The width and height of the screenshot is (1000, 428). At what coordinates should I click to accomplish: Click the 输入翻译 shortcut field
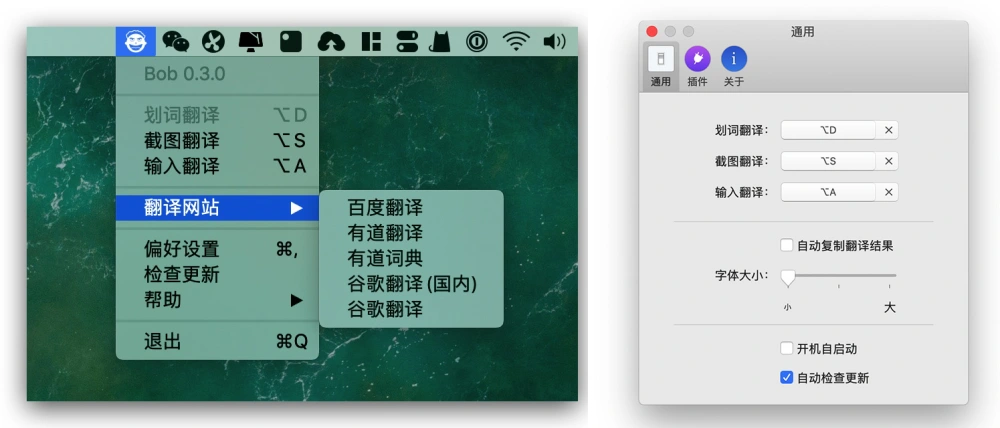click(x=828, y=192)
